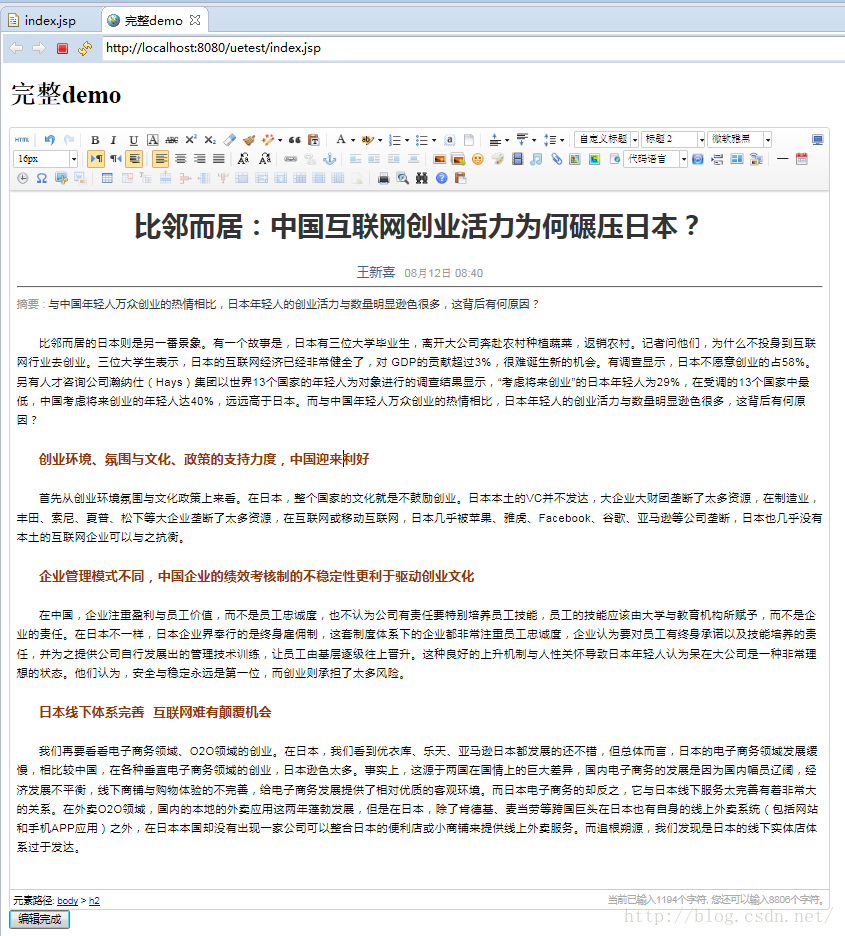Open the code language dropdown
The width and height of the screenshot is (845, 936).
tap(655, 159)
